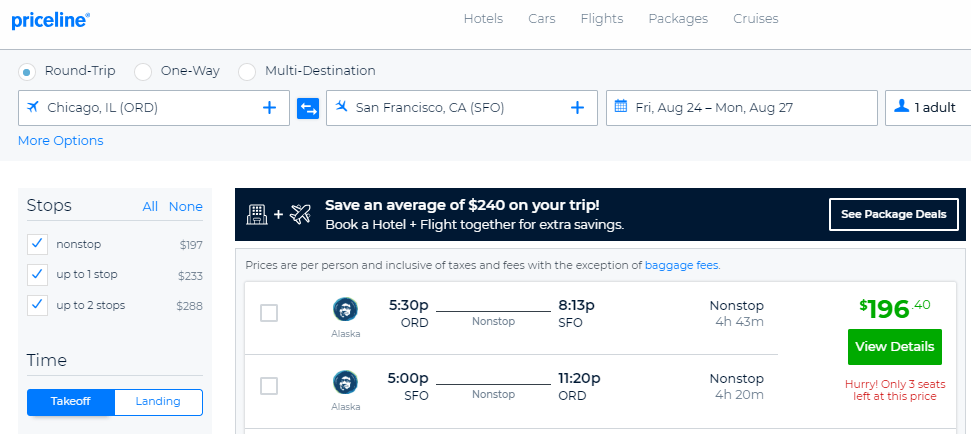
Task: Open the 1 adult travelers dropdown
Action: (928, 108)
